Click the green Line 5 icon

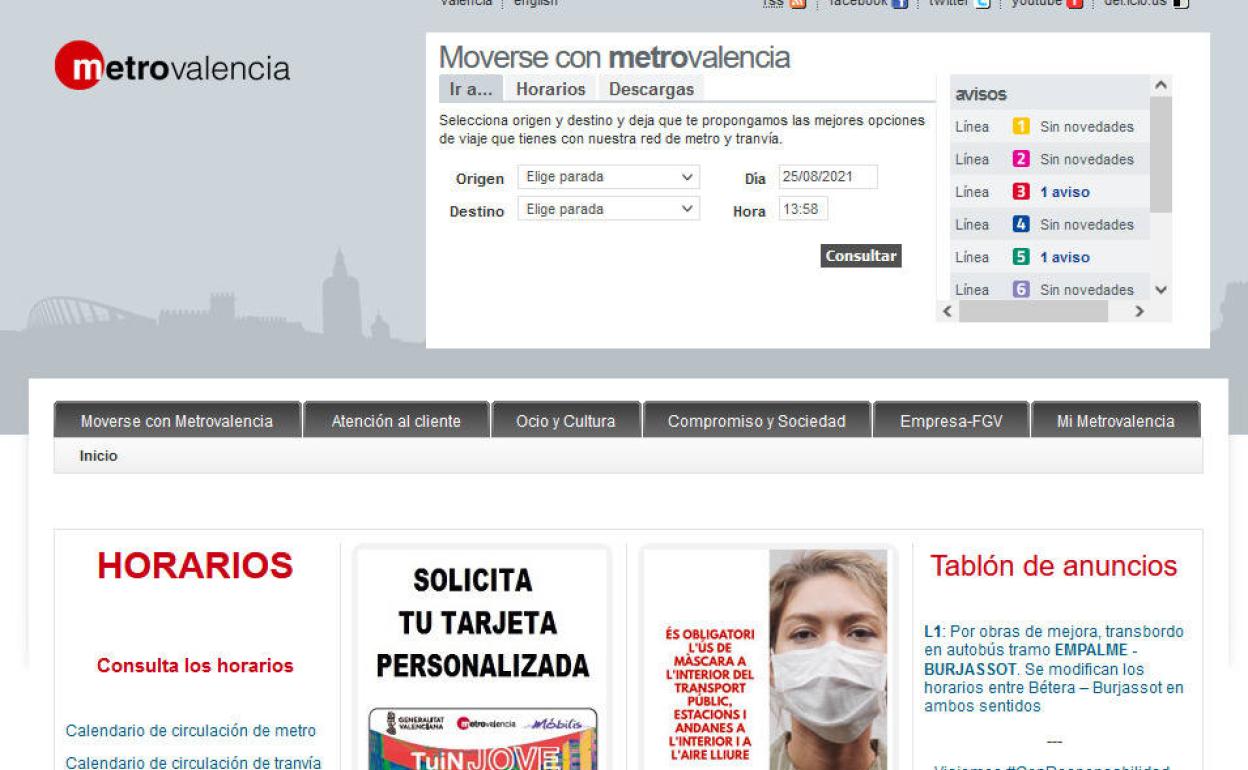[x=1021, y=257]
